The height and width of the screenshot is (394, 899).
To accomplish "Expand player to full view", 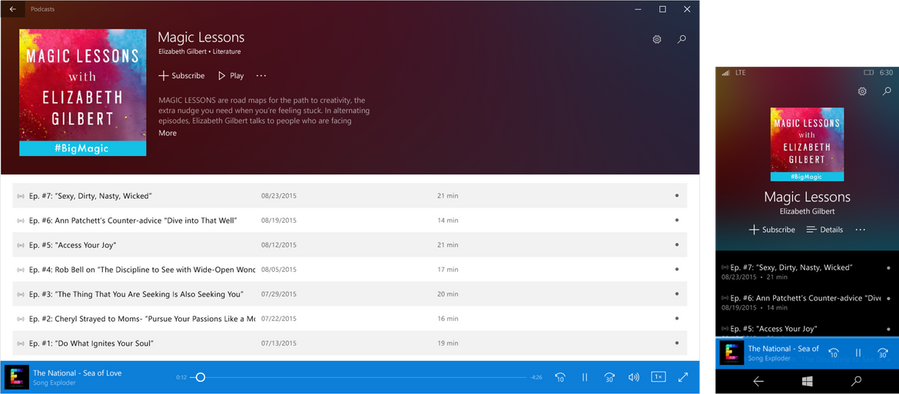I will [x=683, y=377].
